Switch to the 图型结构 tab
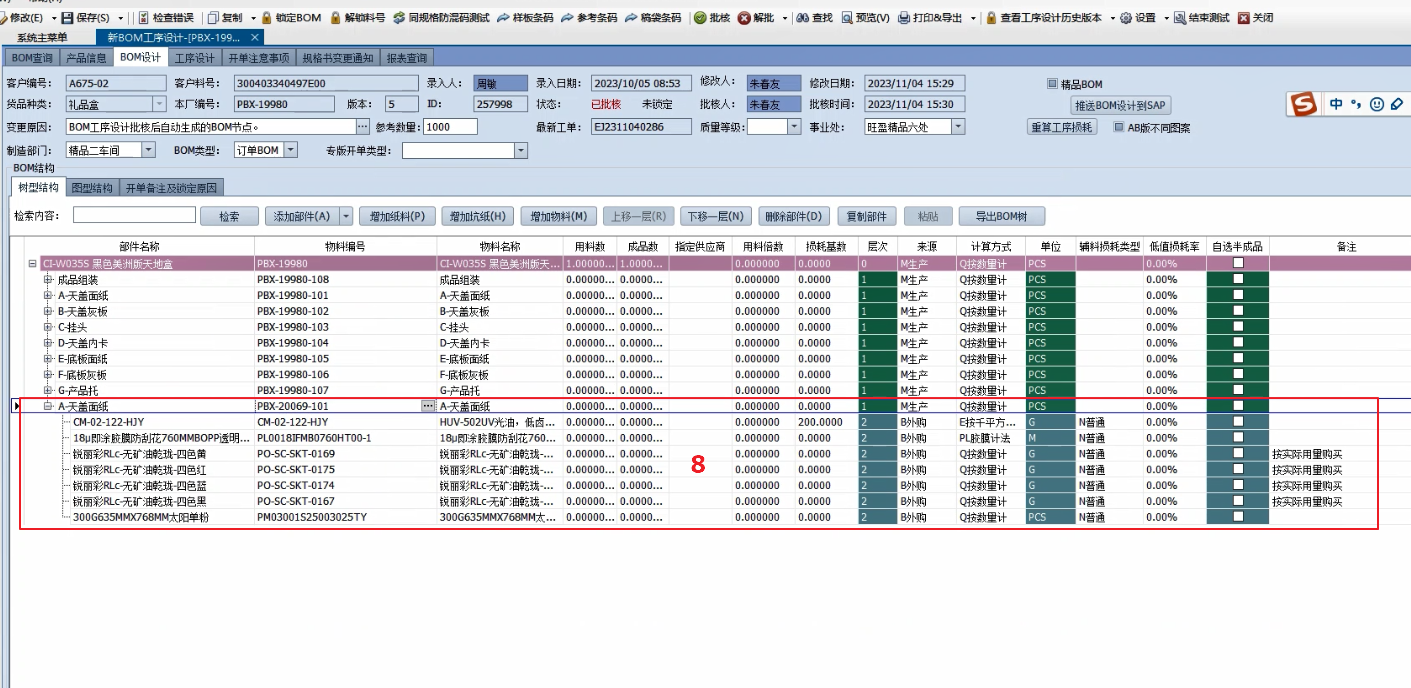The width and height of the screenshot is (1411, 688). (92, 188)
